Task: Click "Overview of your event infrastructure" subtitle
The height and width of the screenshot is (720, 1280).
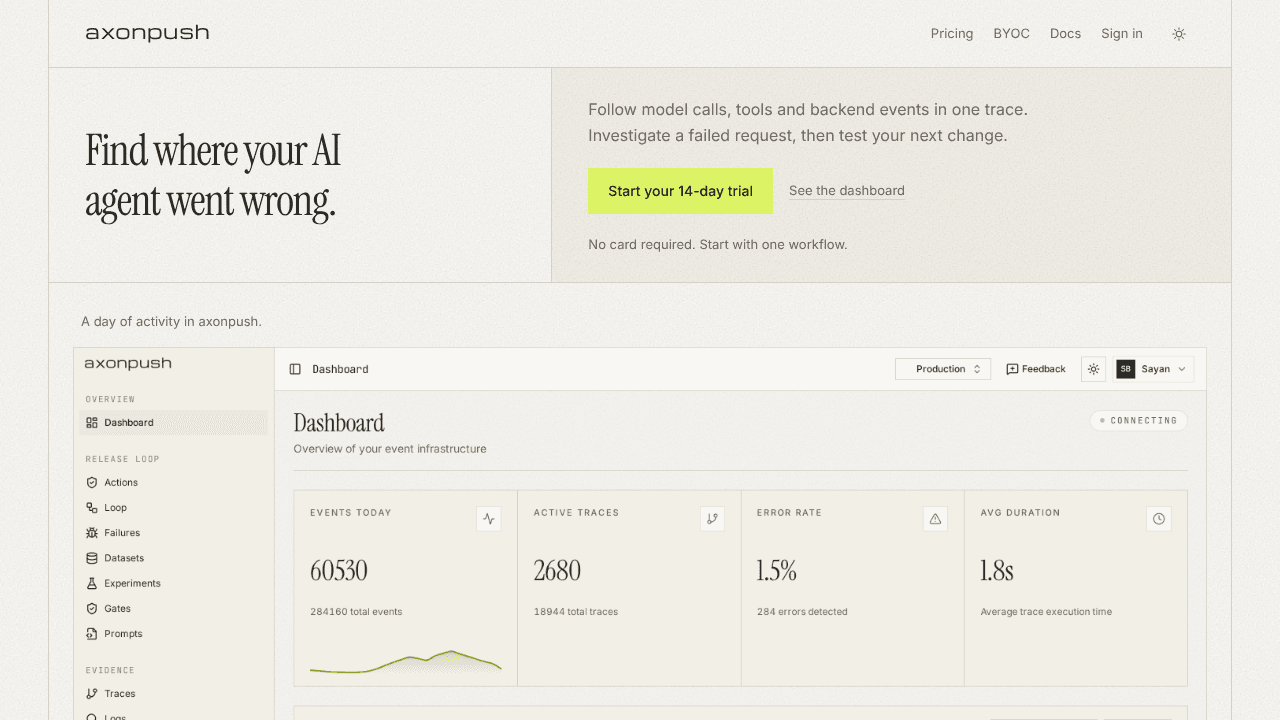Action: 390,449
